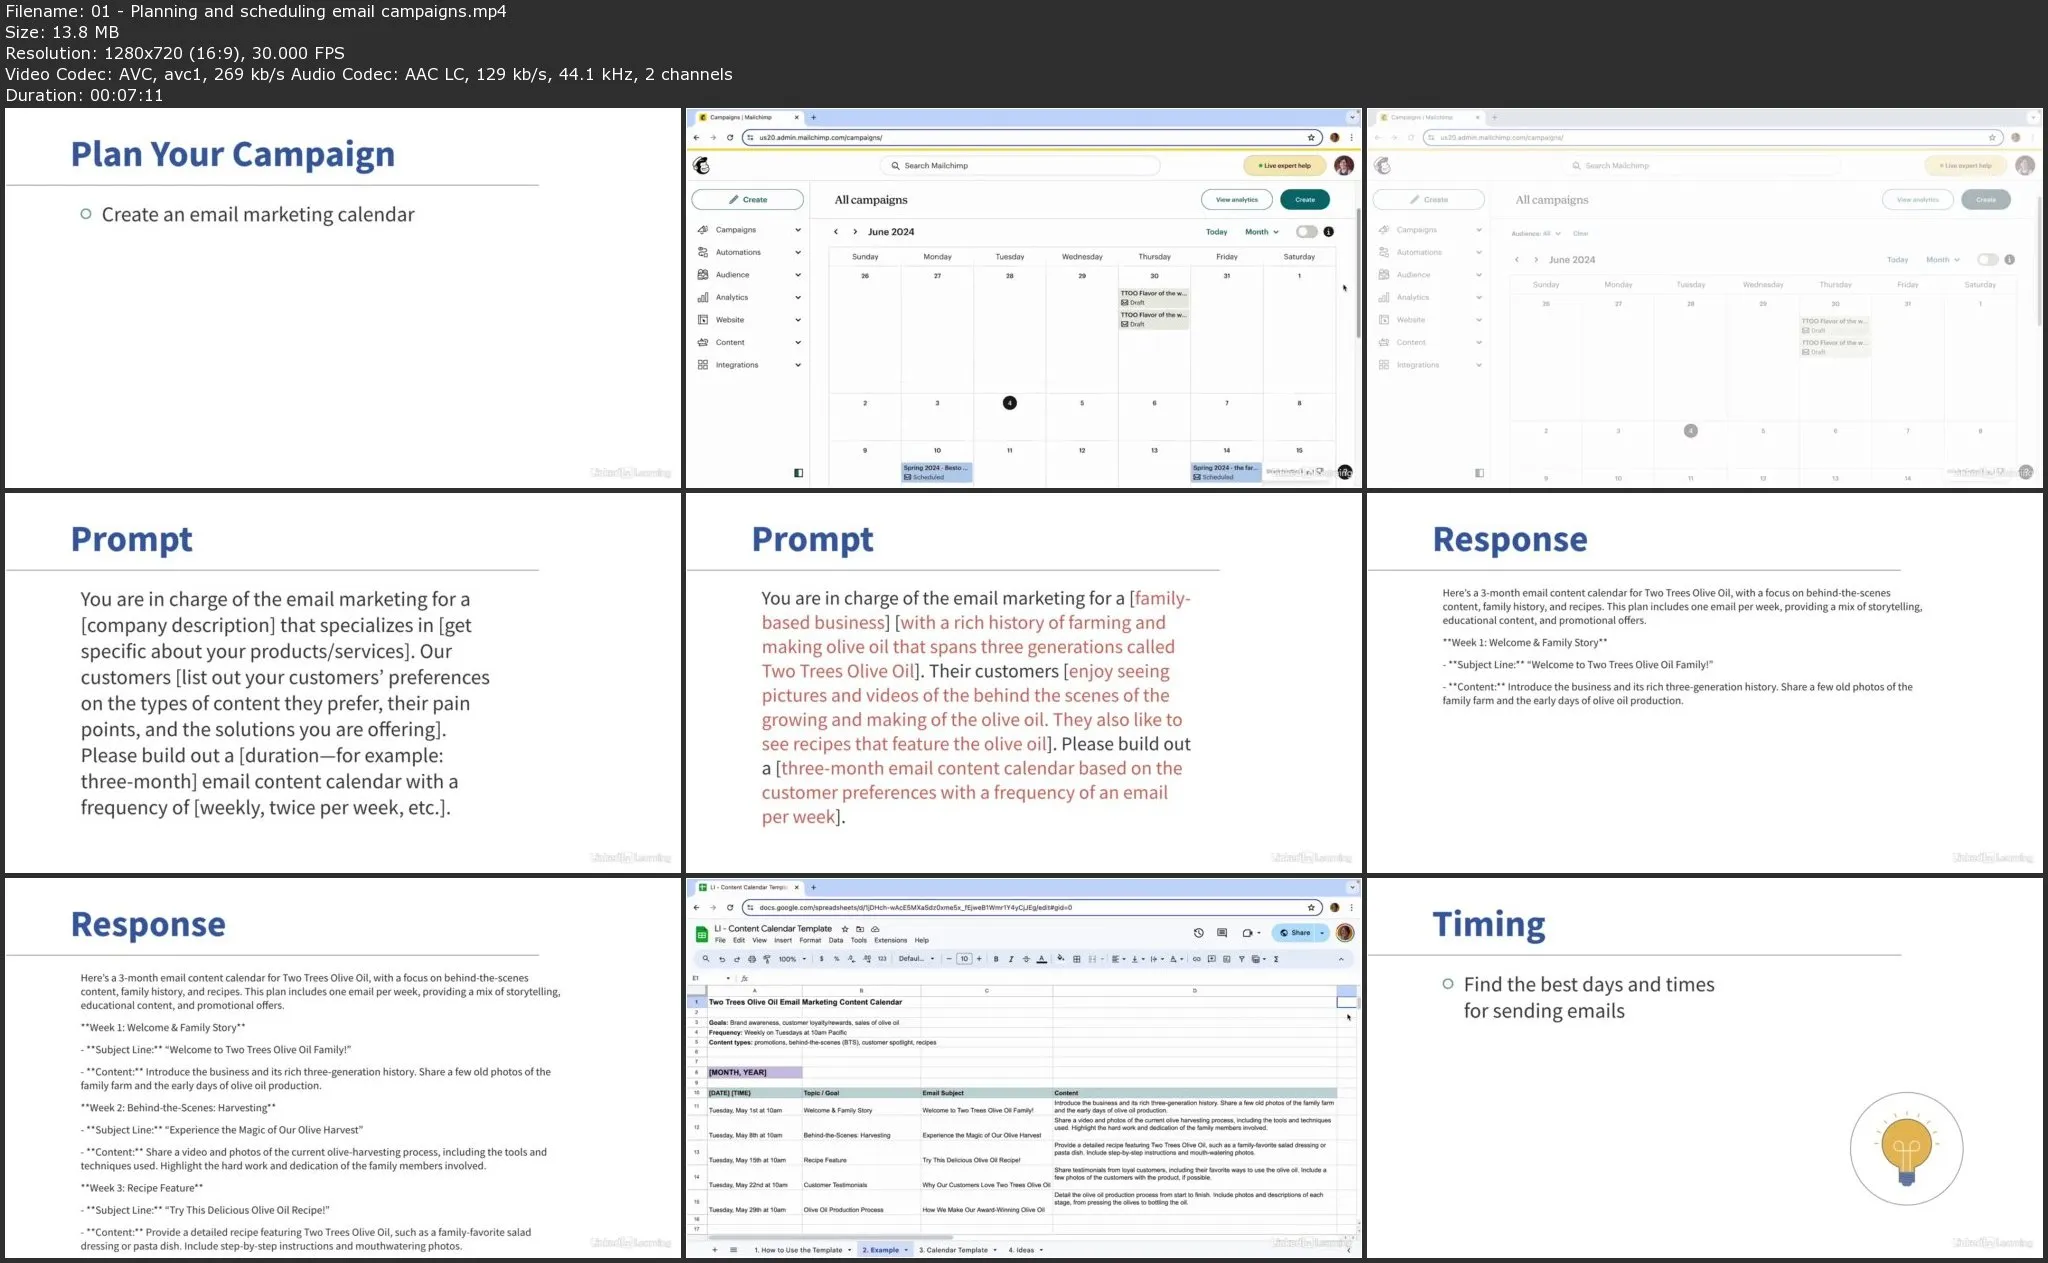Open the 100% zoom dropdown in Sheets
The image size is (2048, 1263).
point(792,959)
